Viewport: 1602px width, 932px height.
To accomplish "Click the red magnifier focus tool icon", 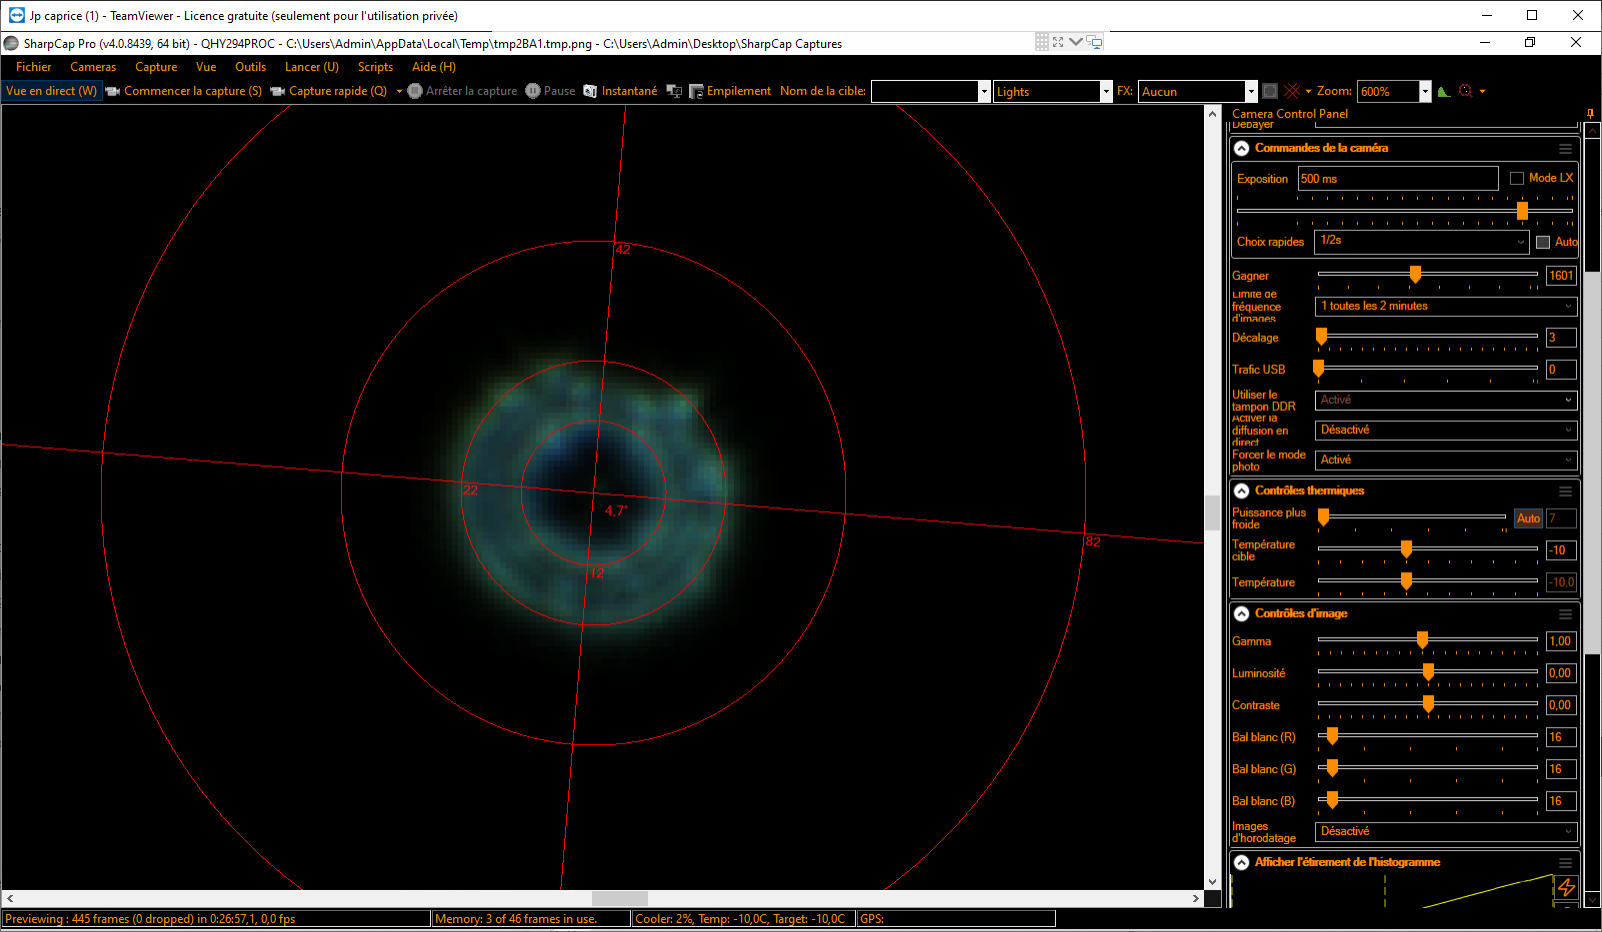I will tap(1466, 91).
